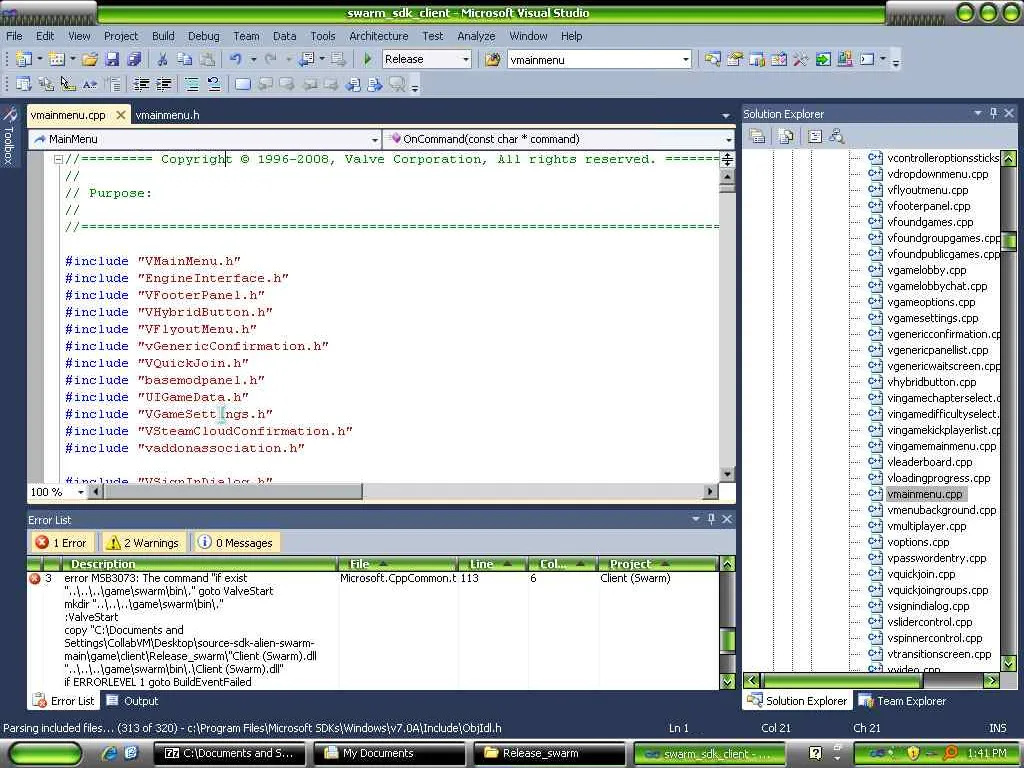The width and height of the screenshot is (1024, 768).
Task: Start debugging with the green play icon
Action: [368, 59]
